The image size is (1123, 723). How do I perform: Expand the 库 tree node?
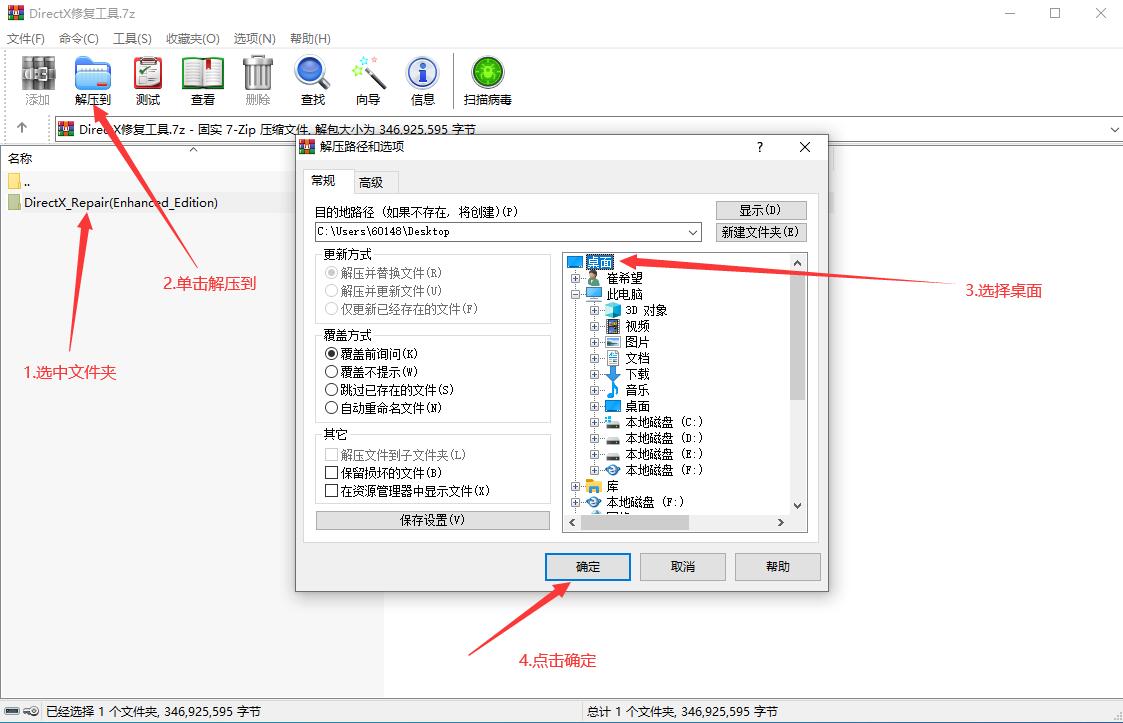pyautogui.click(x=576, y=486)
